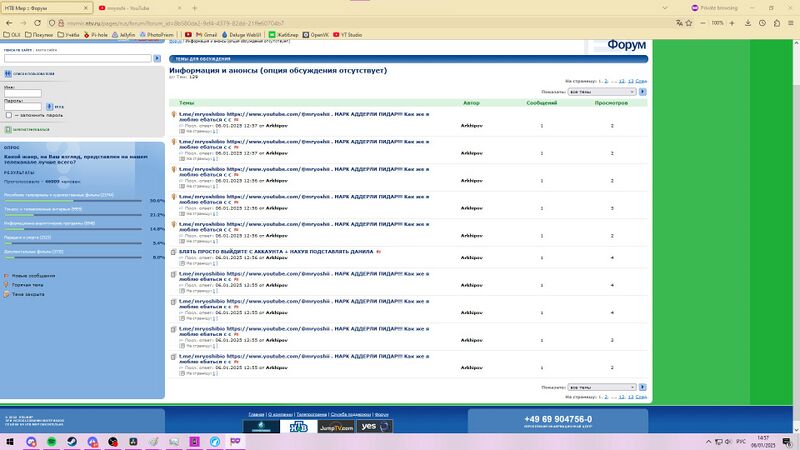Screen dimensions: 800x450
Task: Open Steam from the taskbar
Action: click(72, 441)
